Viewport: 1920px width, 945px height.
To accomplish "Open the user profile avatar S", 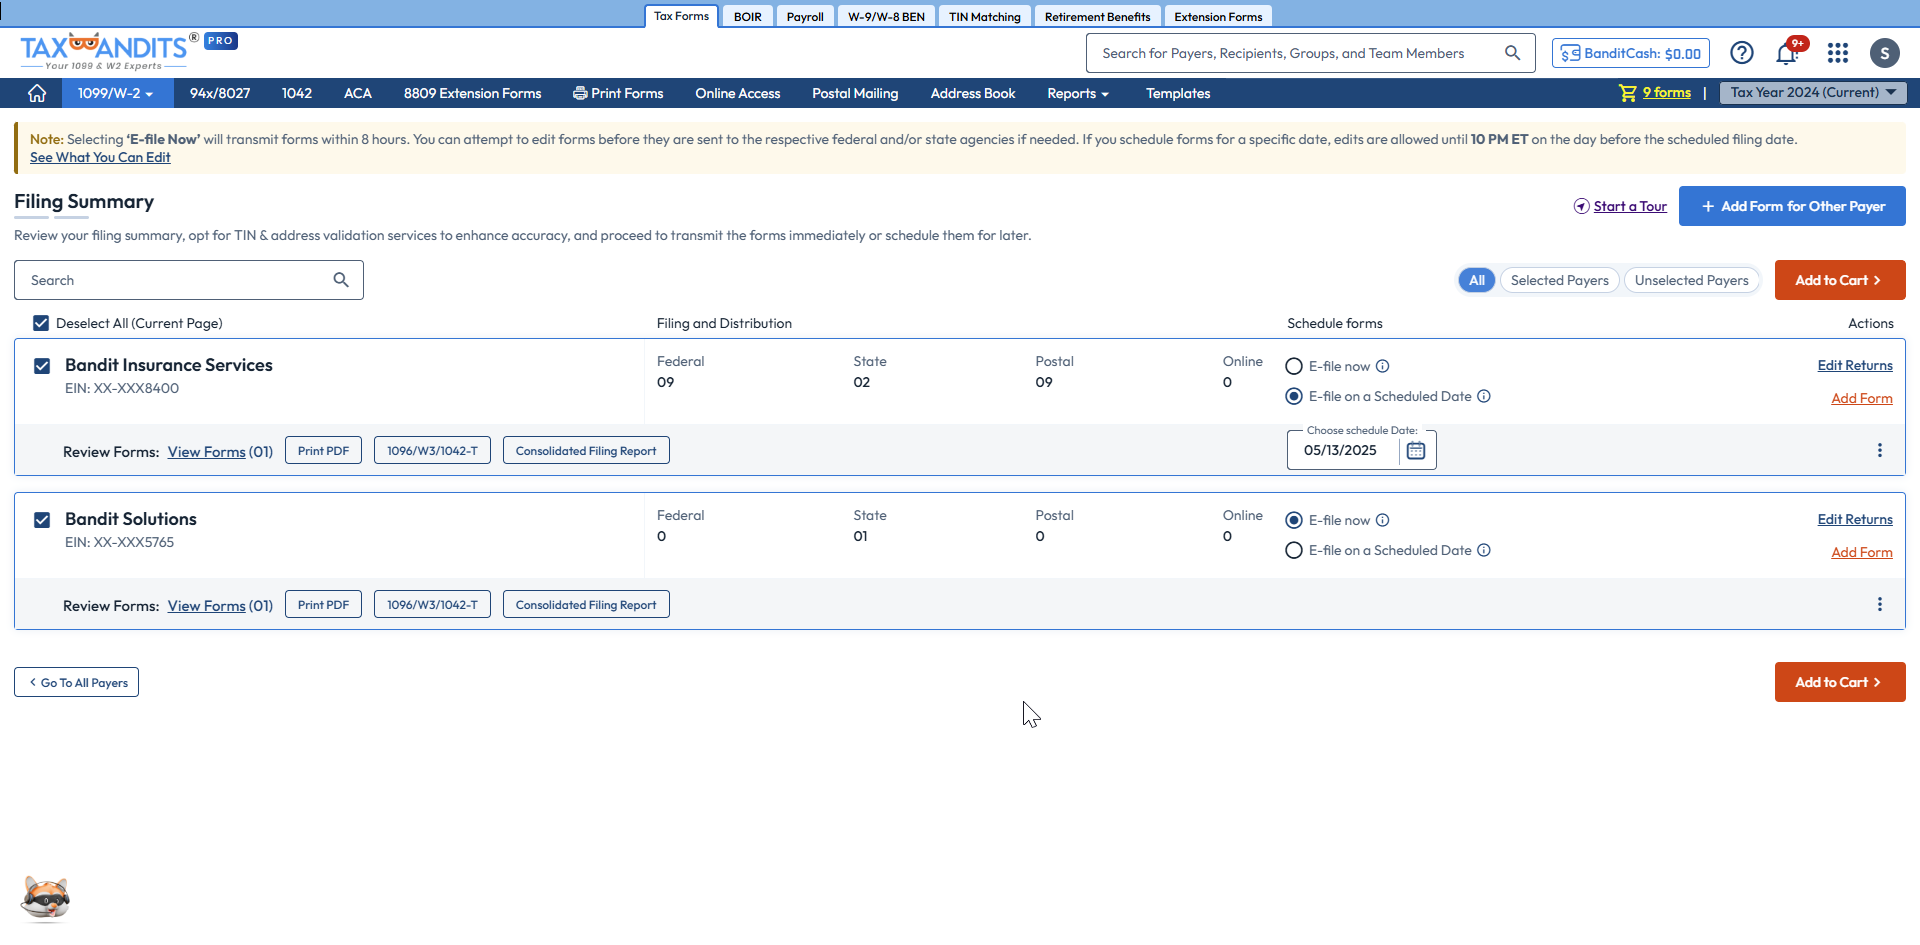I will (x=1885, y=53).
